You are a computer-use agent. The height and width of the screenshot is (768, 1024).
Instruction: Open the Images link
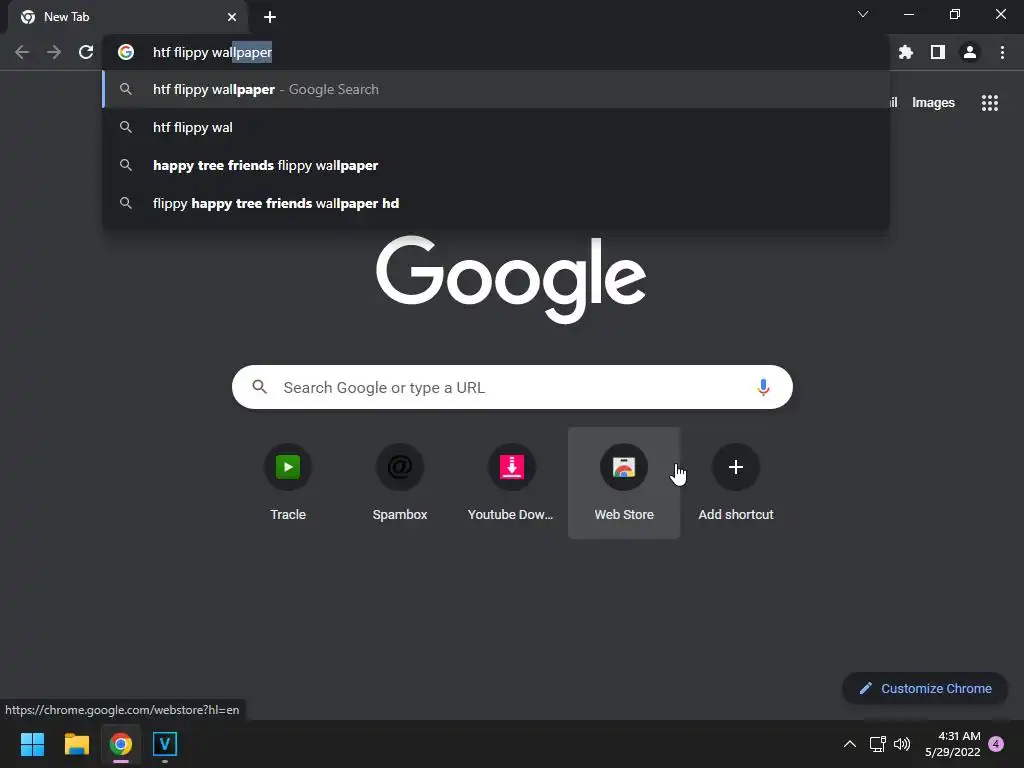(x=933, y=103)
